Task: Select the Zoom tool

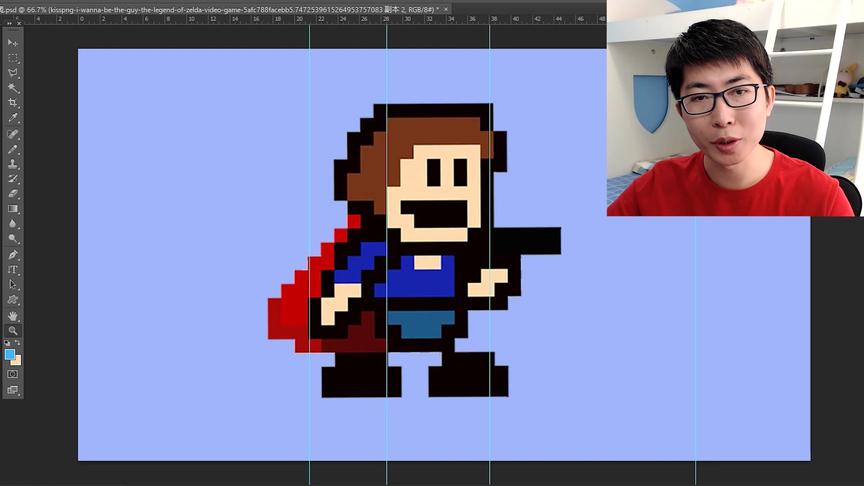Action: point(13,331)
